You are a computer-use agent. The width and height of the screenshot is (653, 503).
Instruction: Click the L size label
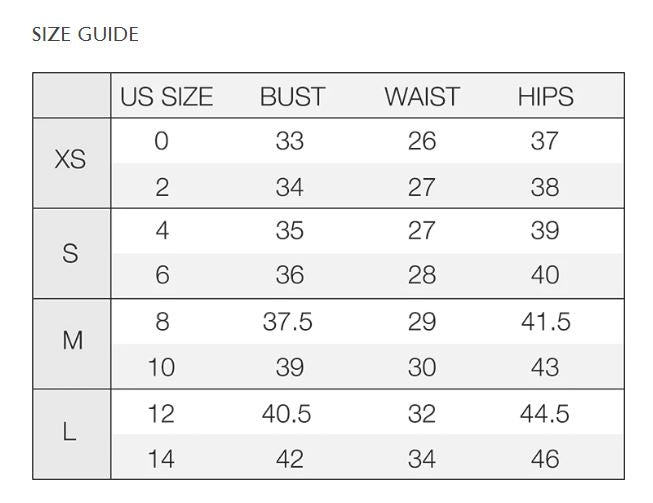coord(70,432)
